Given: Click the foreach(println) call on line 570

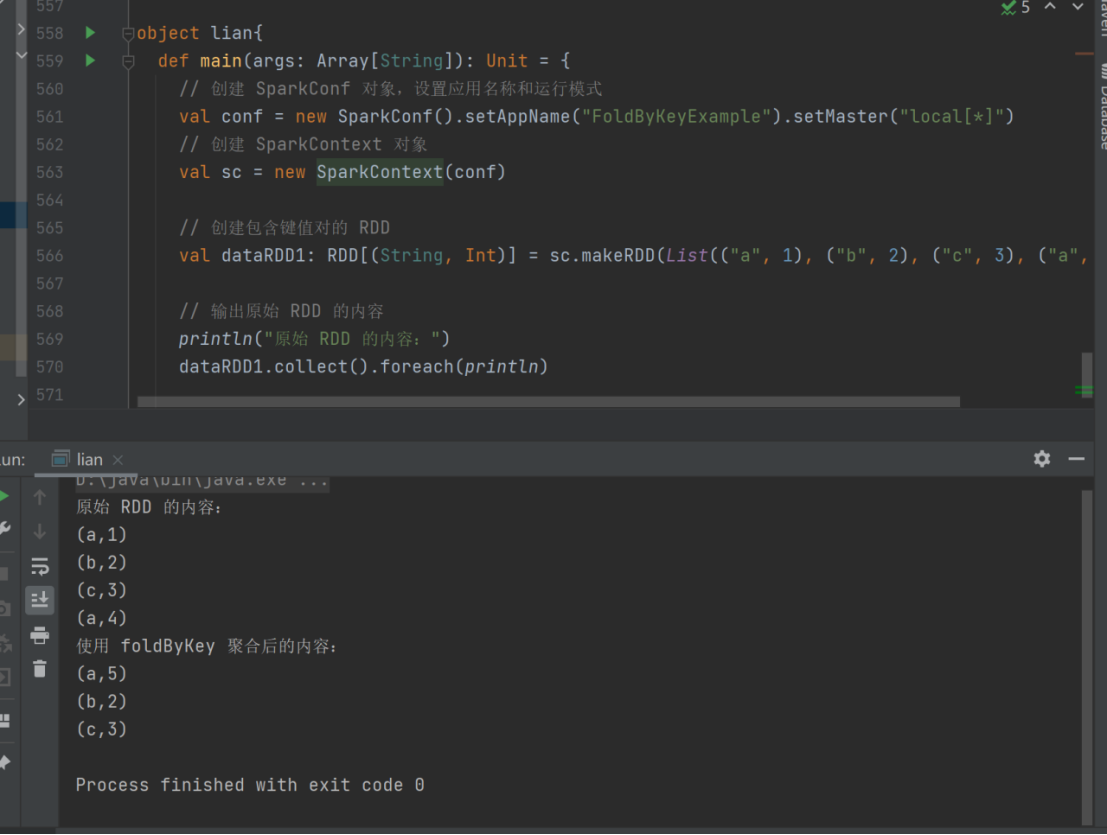Looking at the screenshot, I should pos(464,367).
